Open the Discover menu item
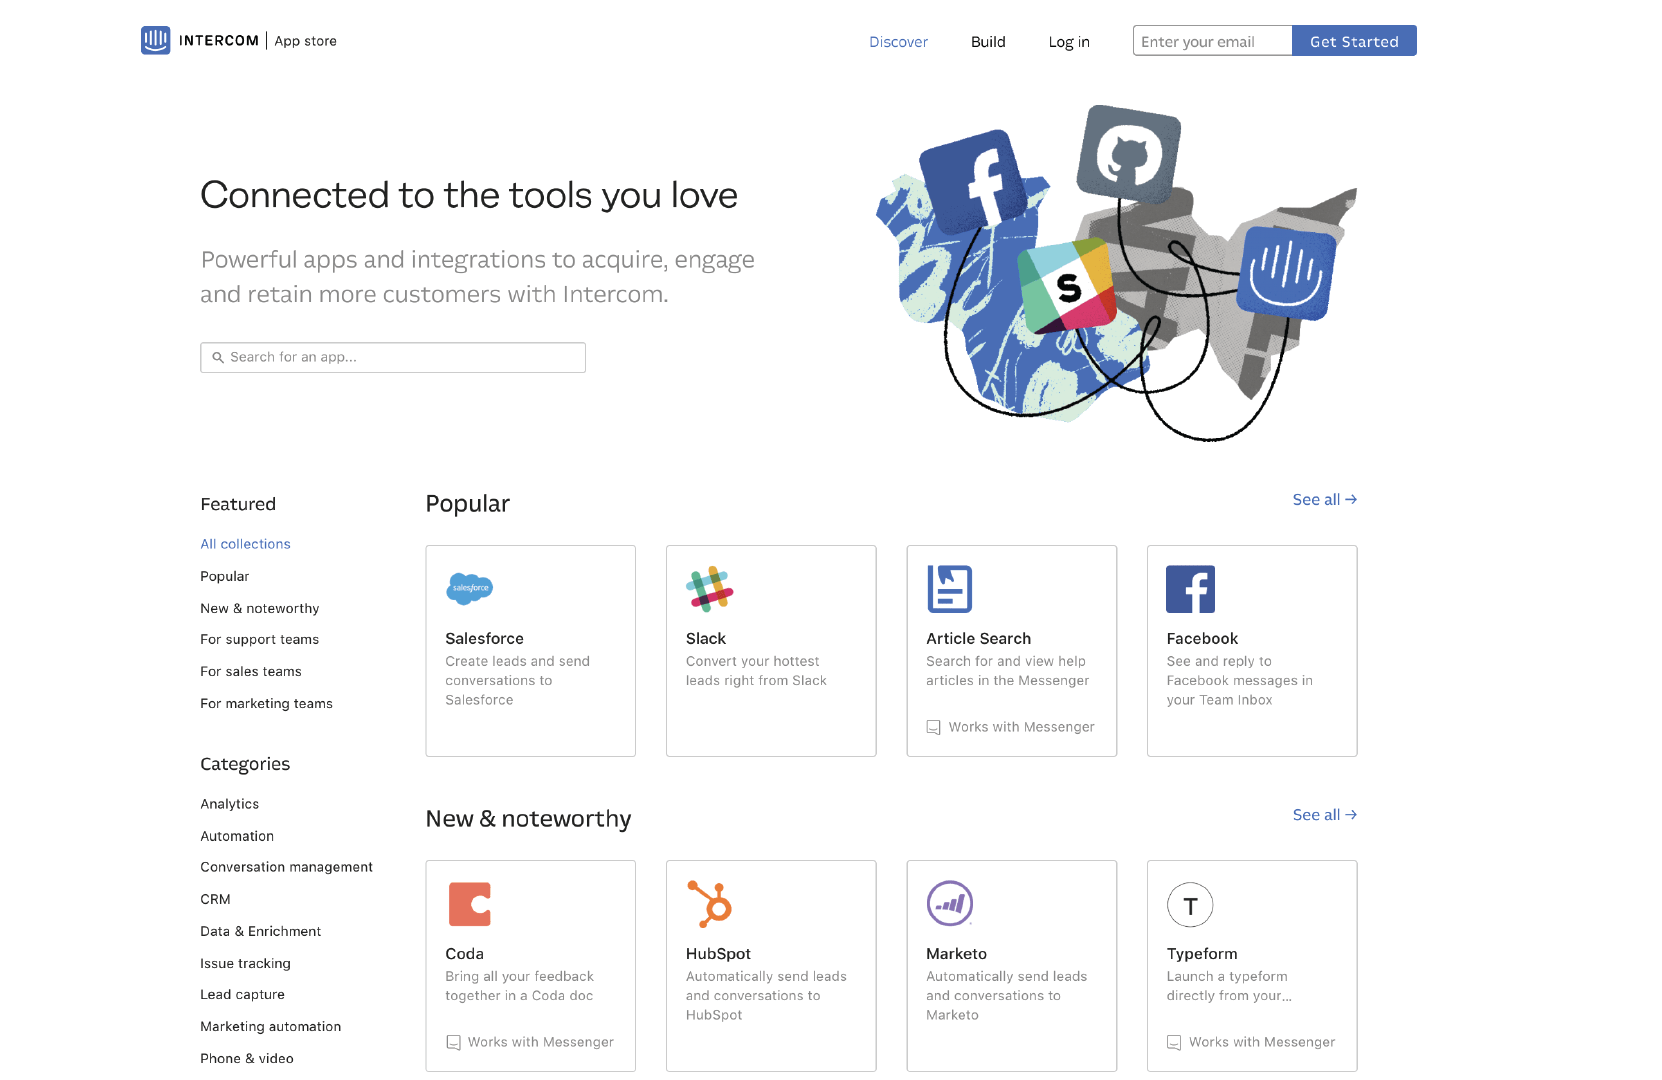 (x=898, y=42)
